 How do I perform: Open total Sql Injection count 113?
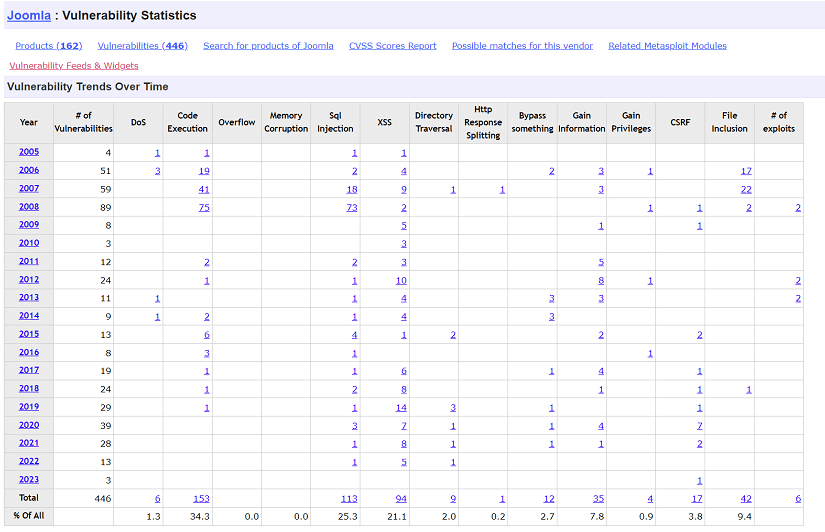[x=349, y=499]
